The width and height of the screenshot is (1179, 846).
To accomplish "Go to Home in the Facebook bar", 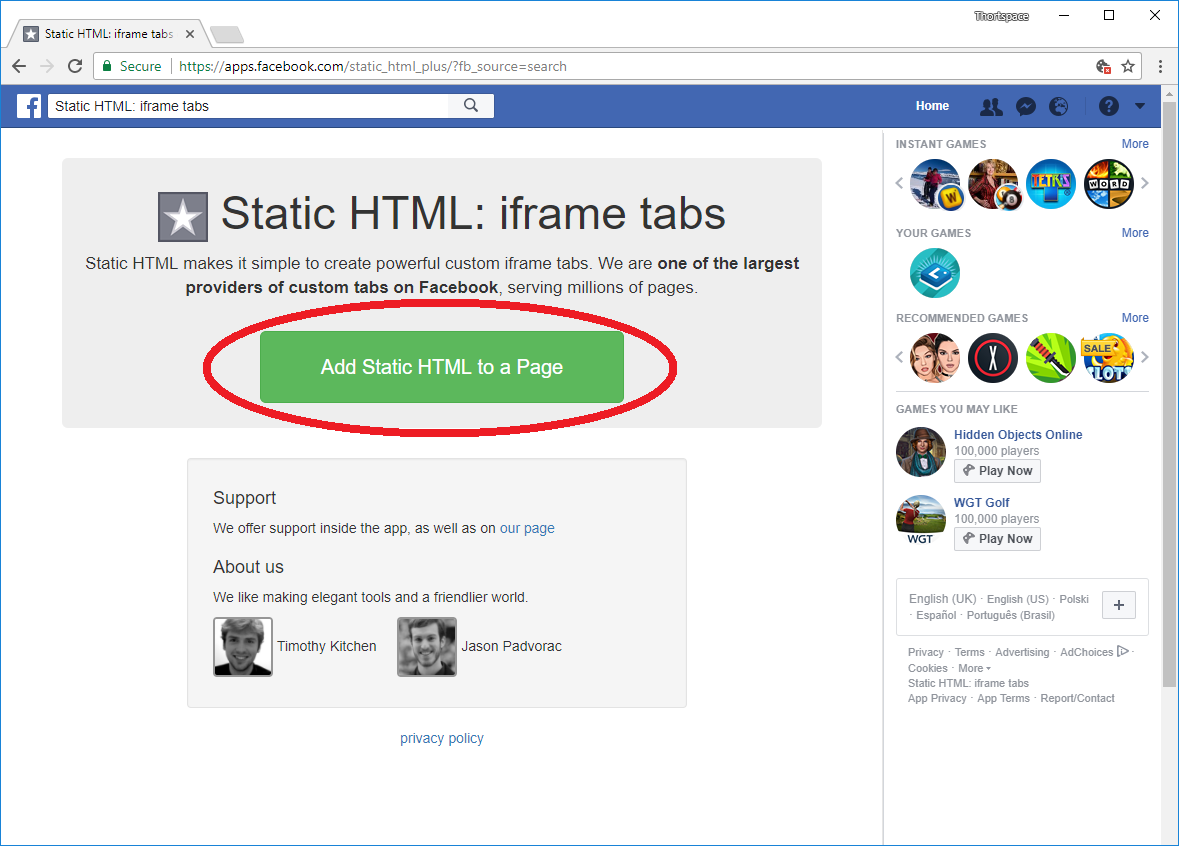I will (932, 106).
